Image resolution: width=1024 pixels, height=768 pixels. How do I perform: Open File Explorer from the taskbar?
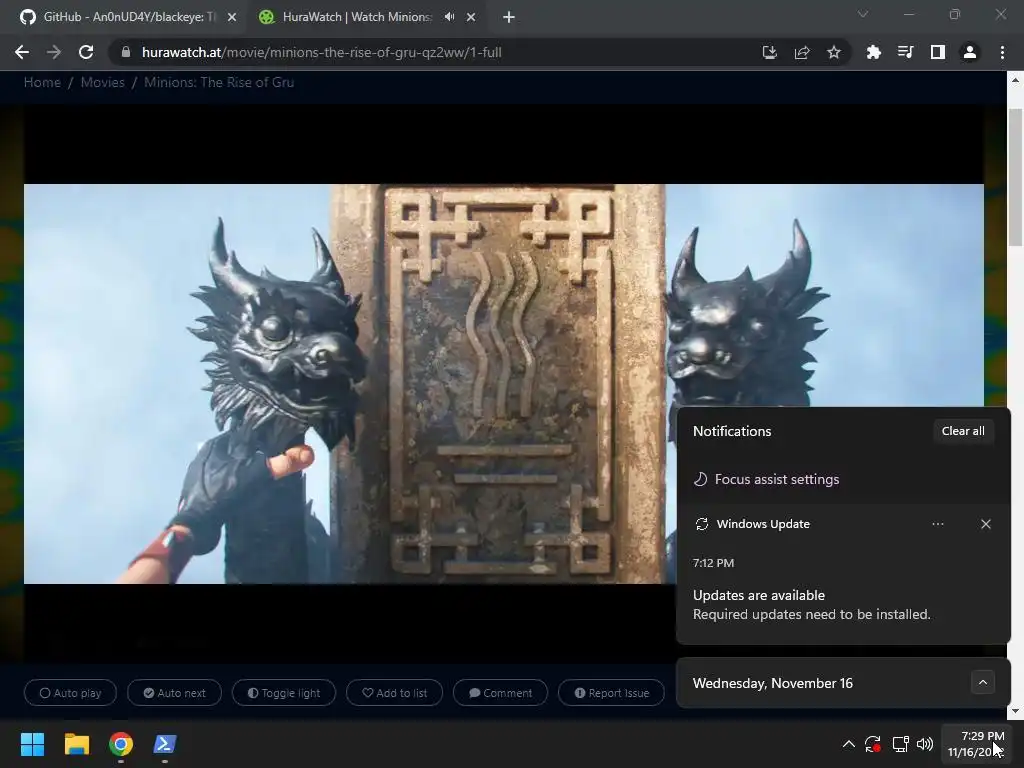point(77,744)
